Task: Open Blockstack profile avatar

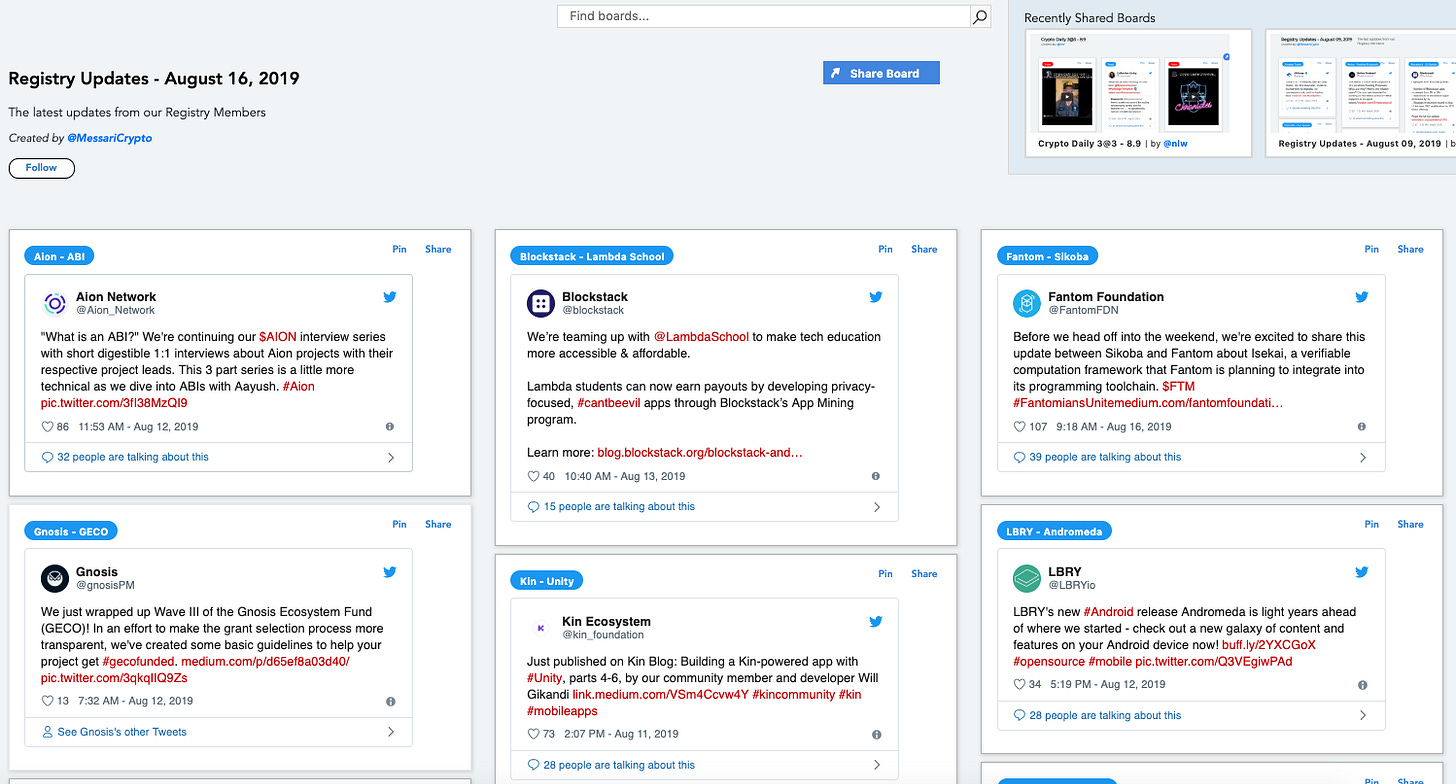Action: pyautogui.click(x=540, y=303)
